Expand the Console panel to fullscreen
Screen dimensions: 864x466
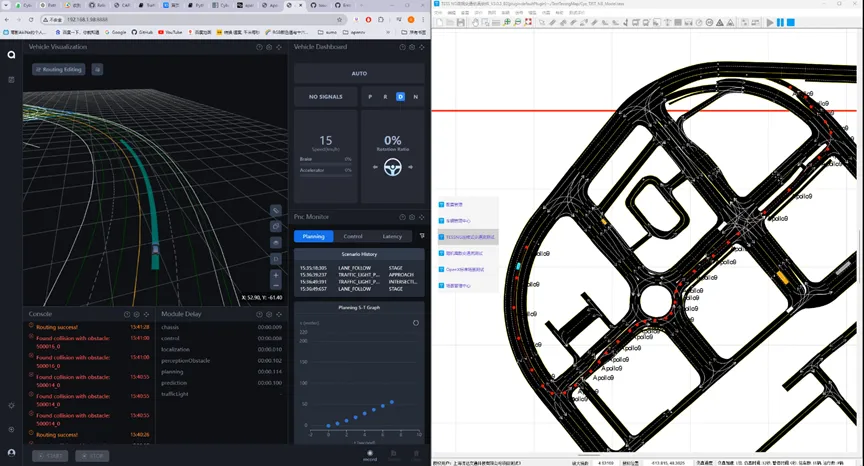point(147,314)
